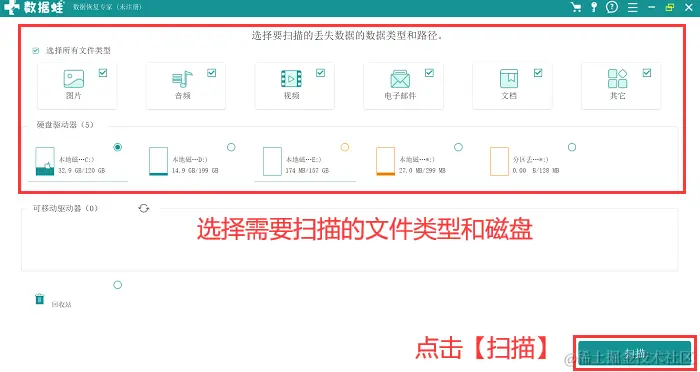Viewport: 700px width, 372px height.
Task: Click the E: drive disk icon
Action: 272,161
